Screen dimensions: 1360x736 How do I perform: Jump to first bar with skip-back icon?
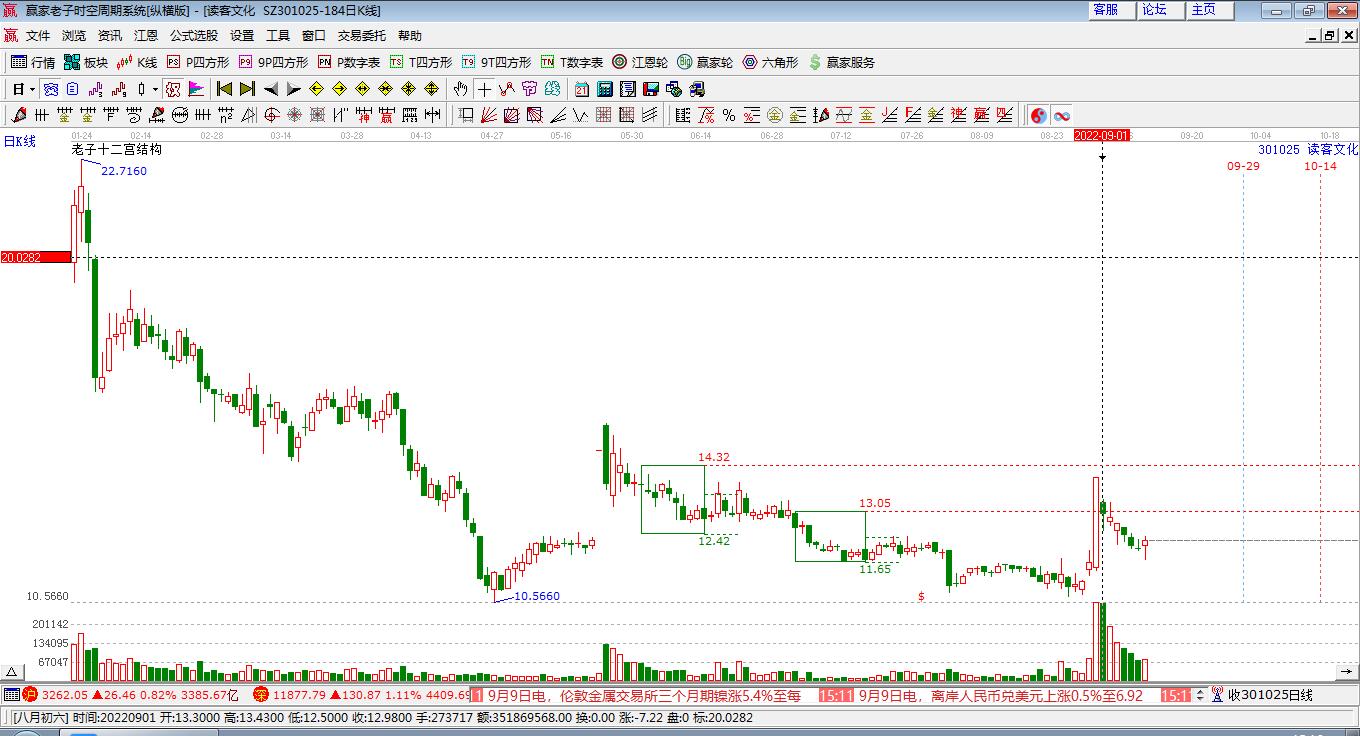pyautogui.click(x=224, y=89)
